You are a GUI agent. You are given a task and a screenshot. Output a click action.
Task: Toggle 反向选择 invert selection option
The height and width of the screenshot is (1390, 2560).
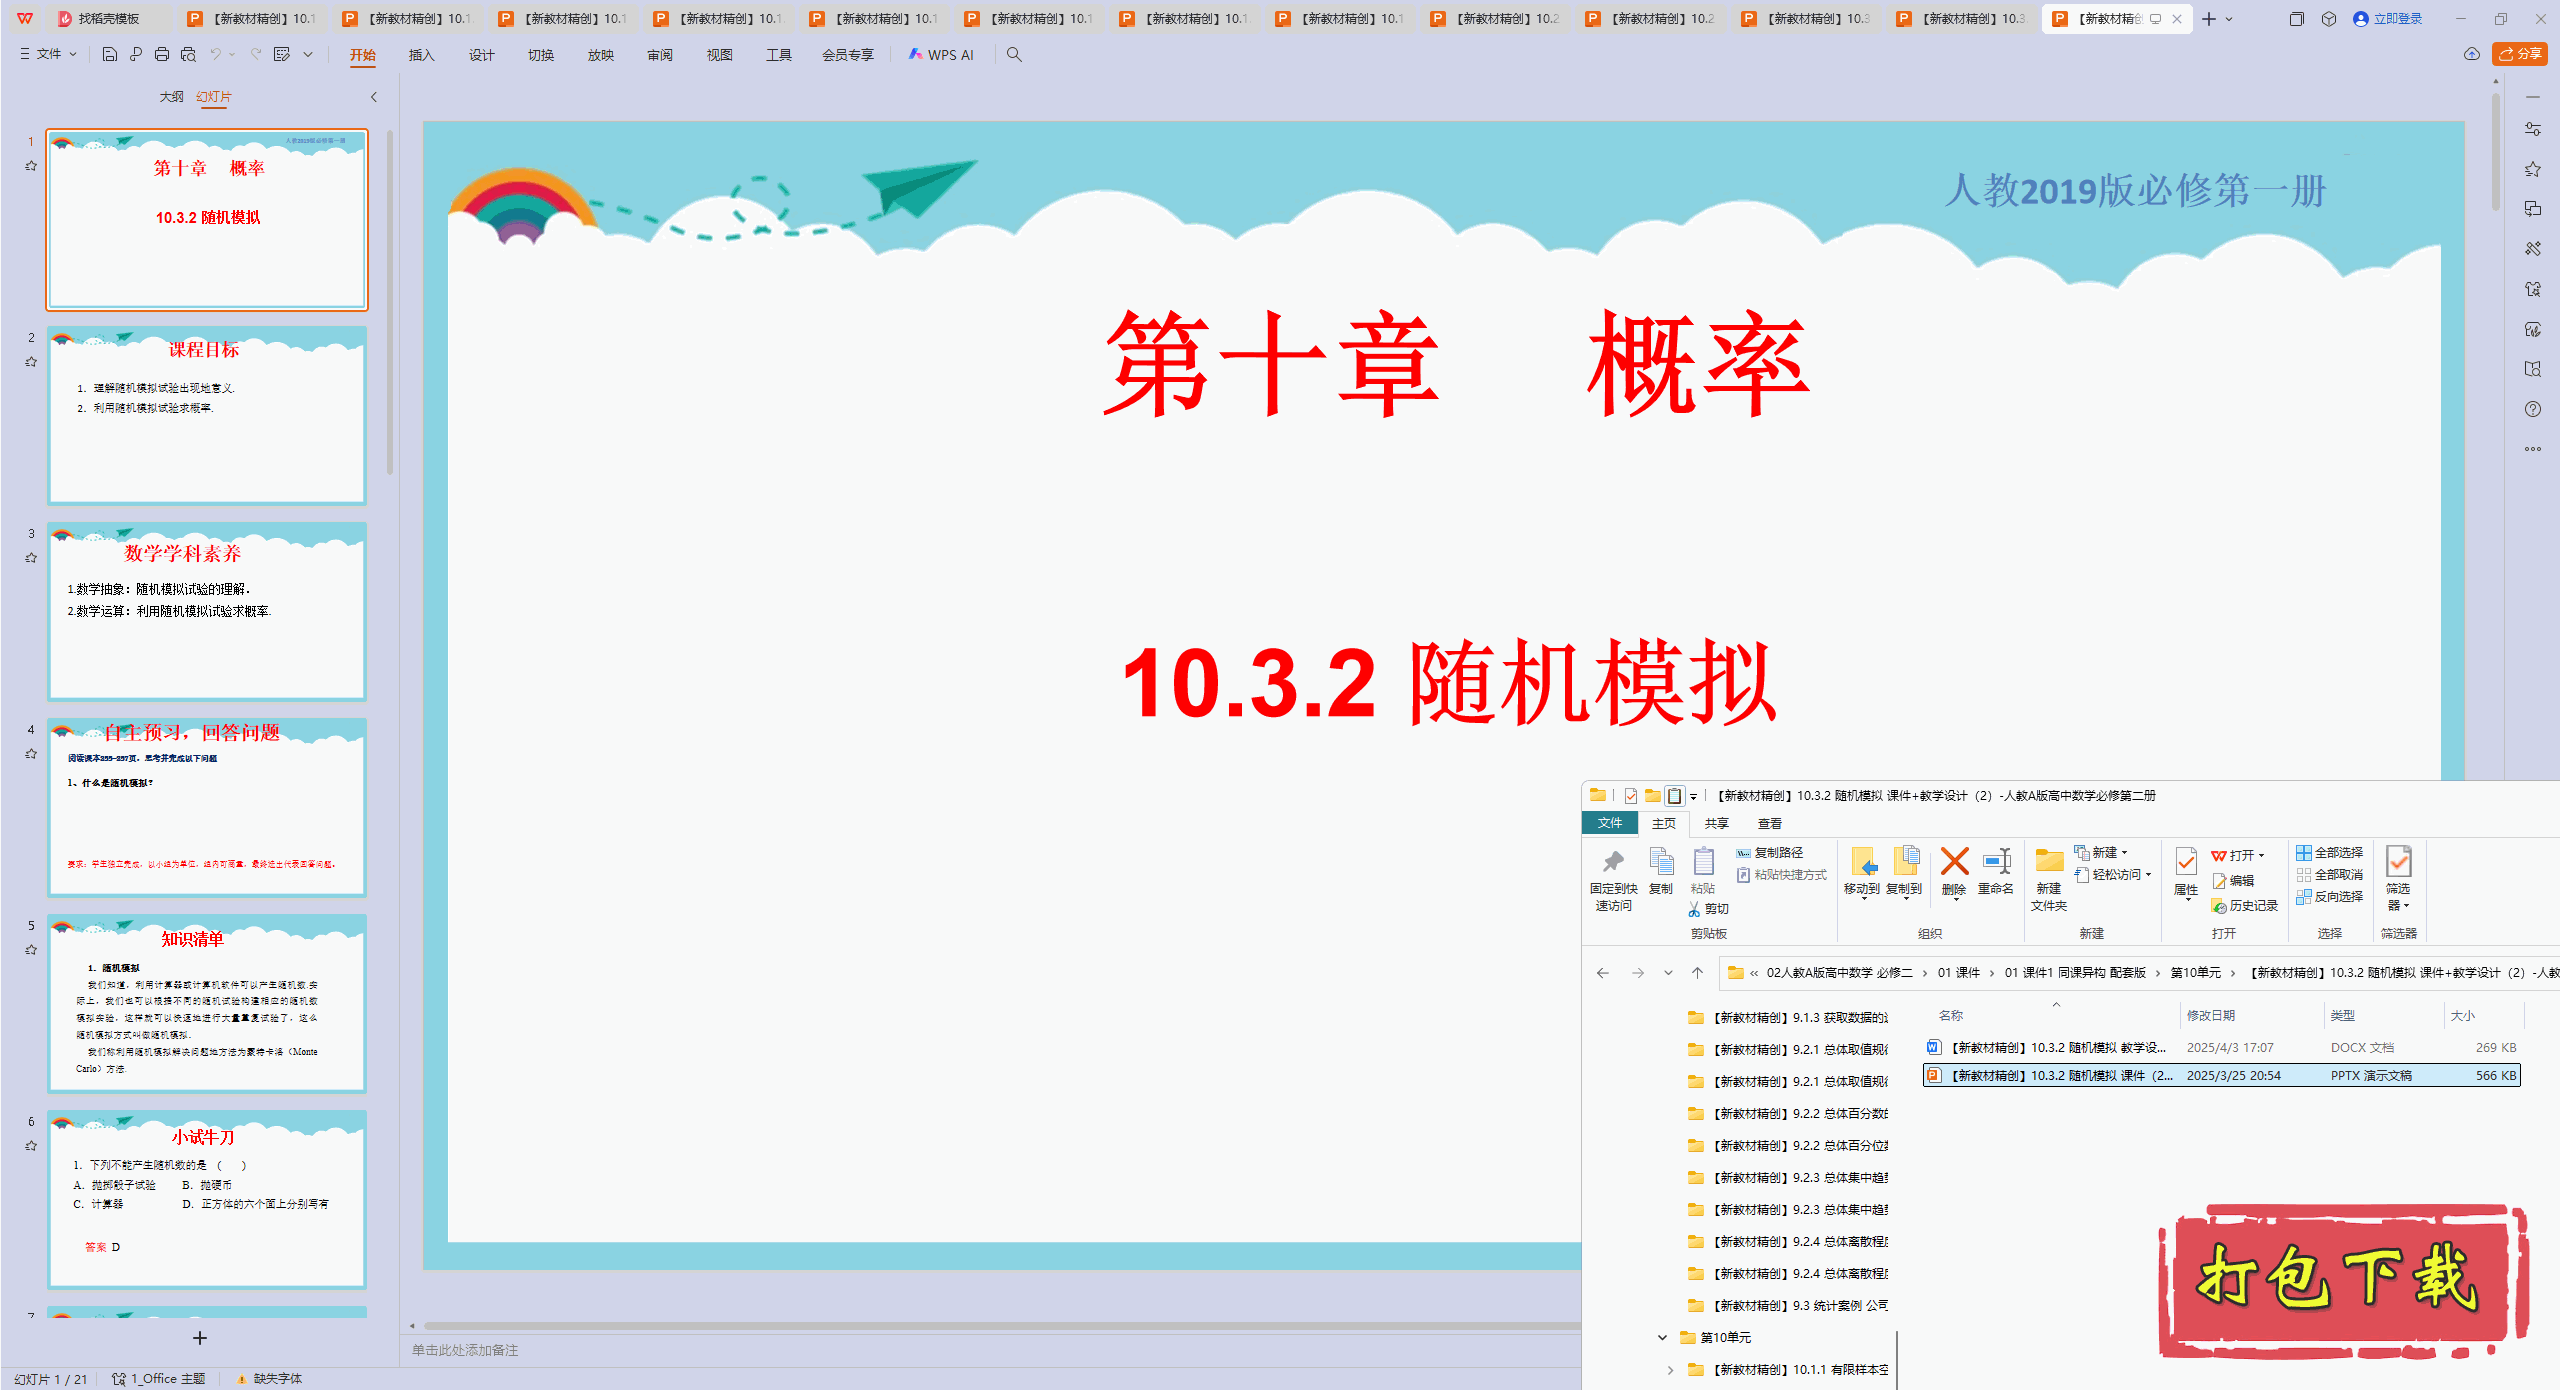[x=2330, y=897]
